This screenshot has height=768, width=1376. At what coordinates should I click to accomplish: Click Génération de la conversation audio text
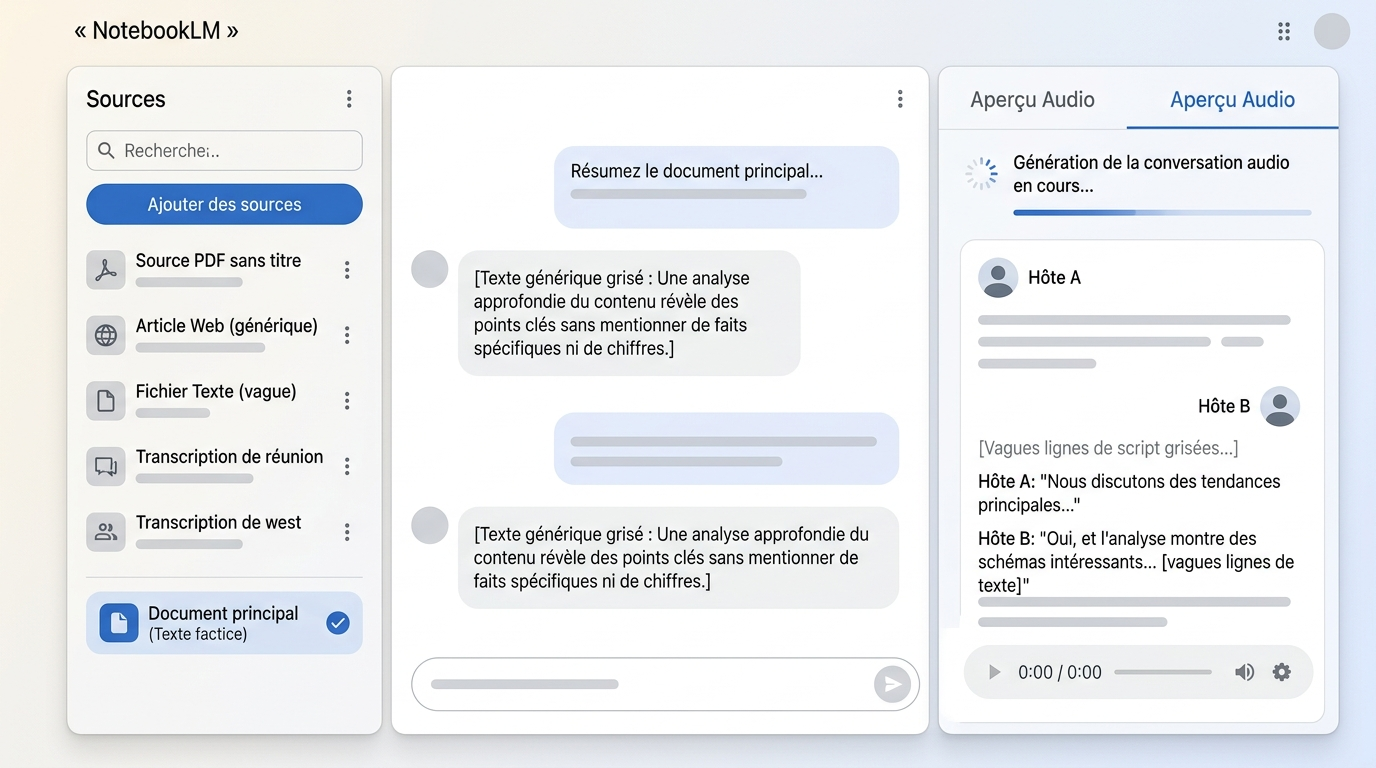coord(1151,174)
